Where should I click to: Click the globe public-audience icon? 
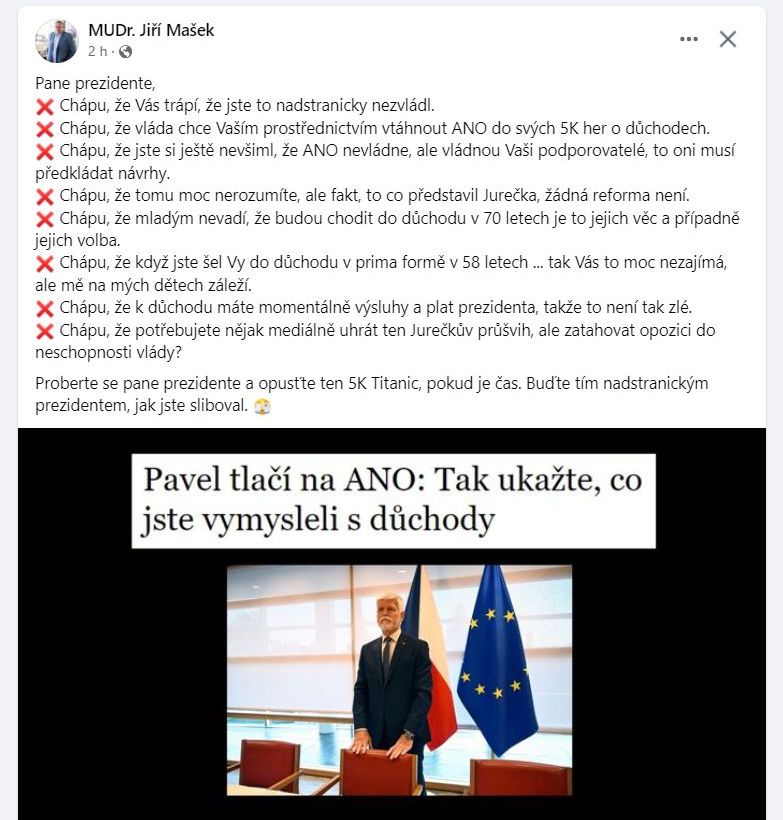[126, 51]
